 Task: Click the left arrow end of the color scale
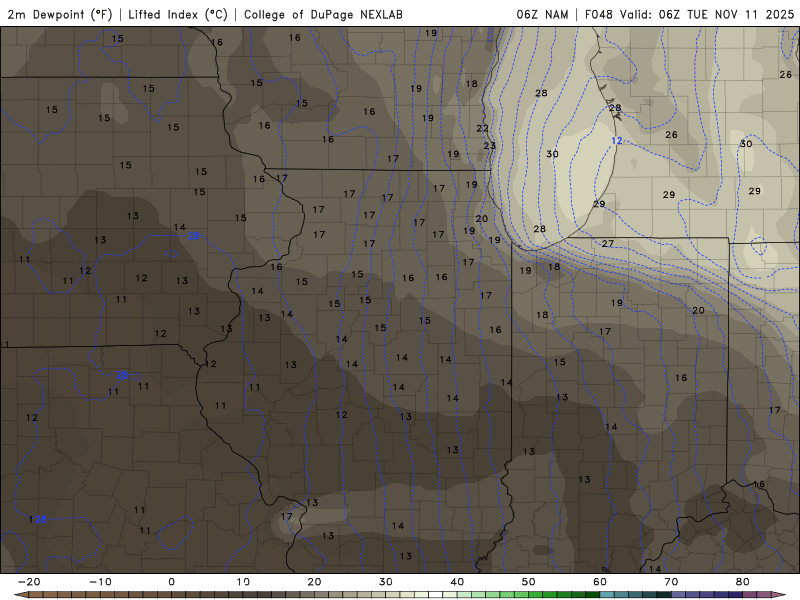pos(21,594)
